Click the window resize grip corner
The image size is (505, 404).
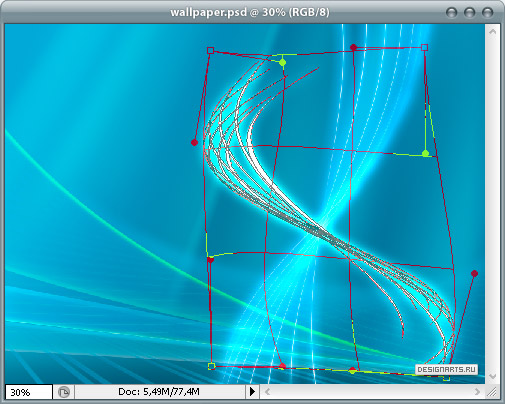(x=492, y=392)
